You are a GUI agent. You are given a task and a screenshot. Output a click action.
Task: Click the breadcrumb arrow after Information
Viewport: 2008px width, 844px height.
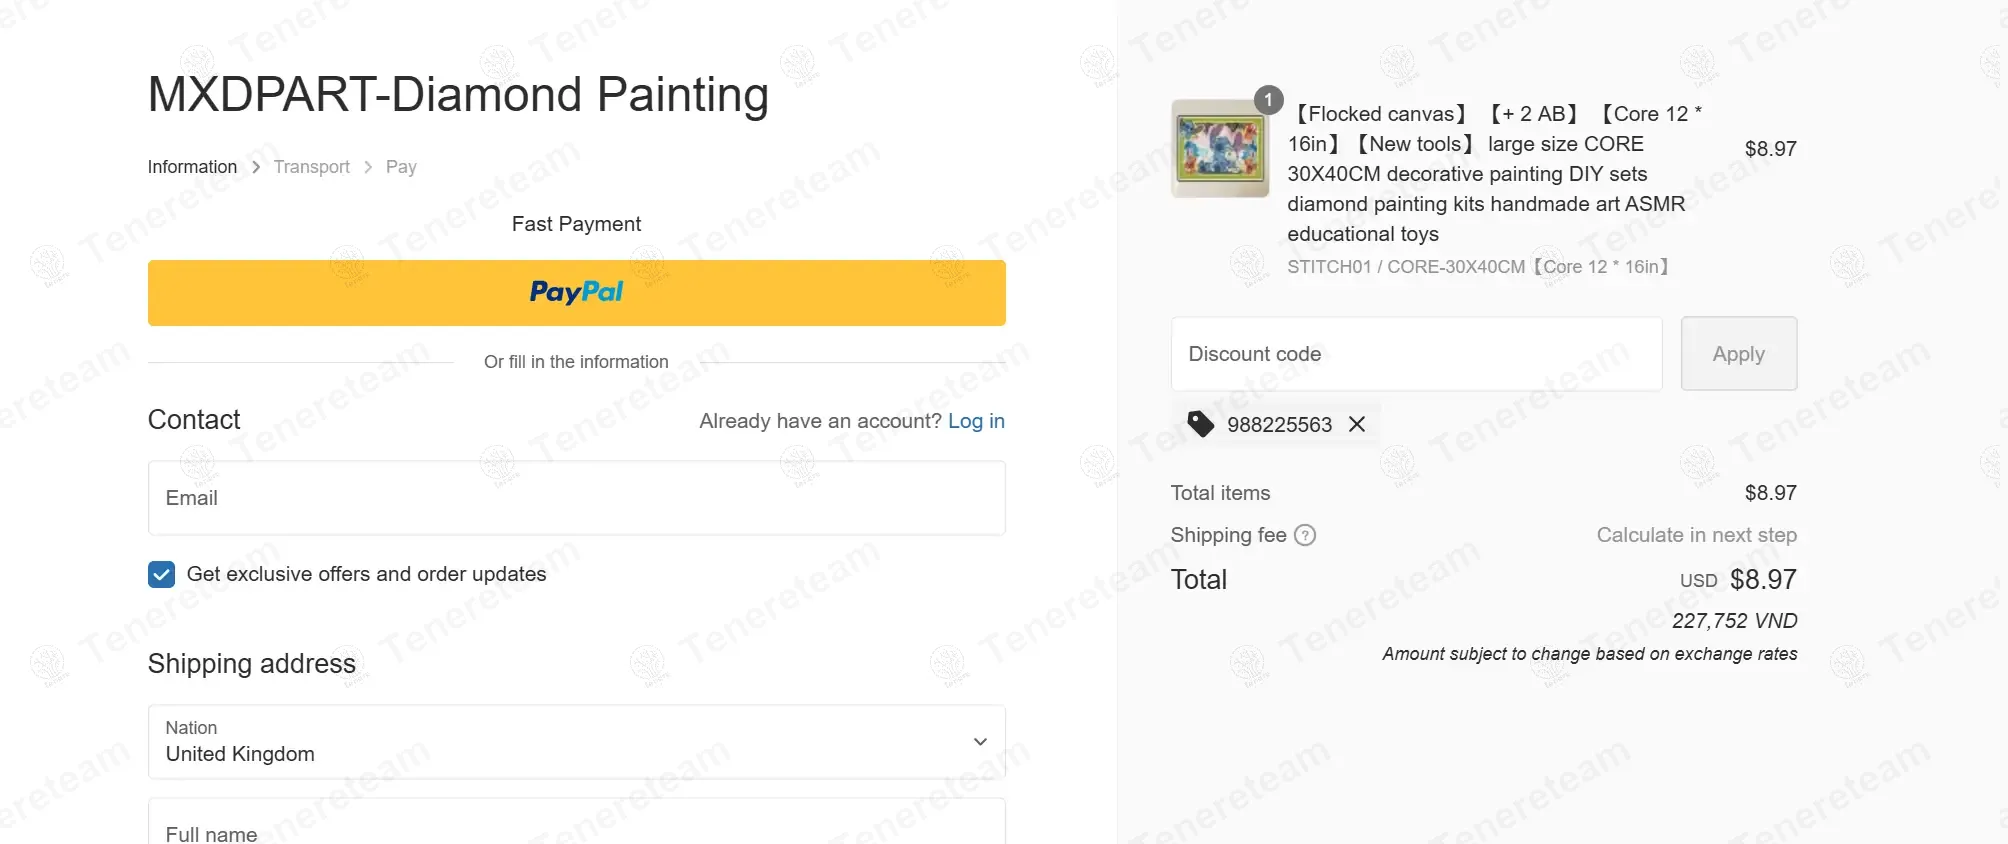pyautogui.click(x=256, y=167)
